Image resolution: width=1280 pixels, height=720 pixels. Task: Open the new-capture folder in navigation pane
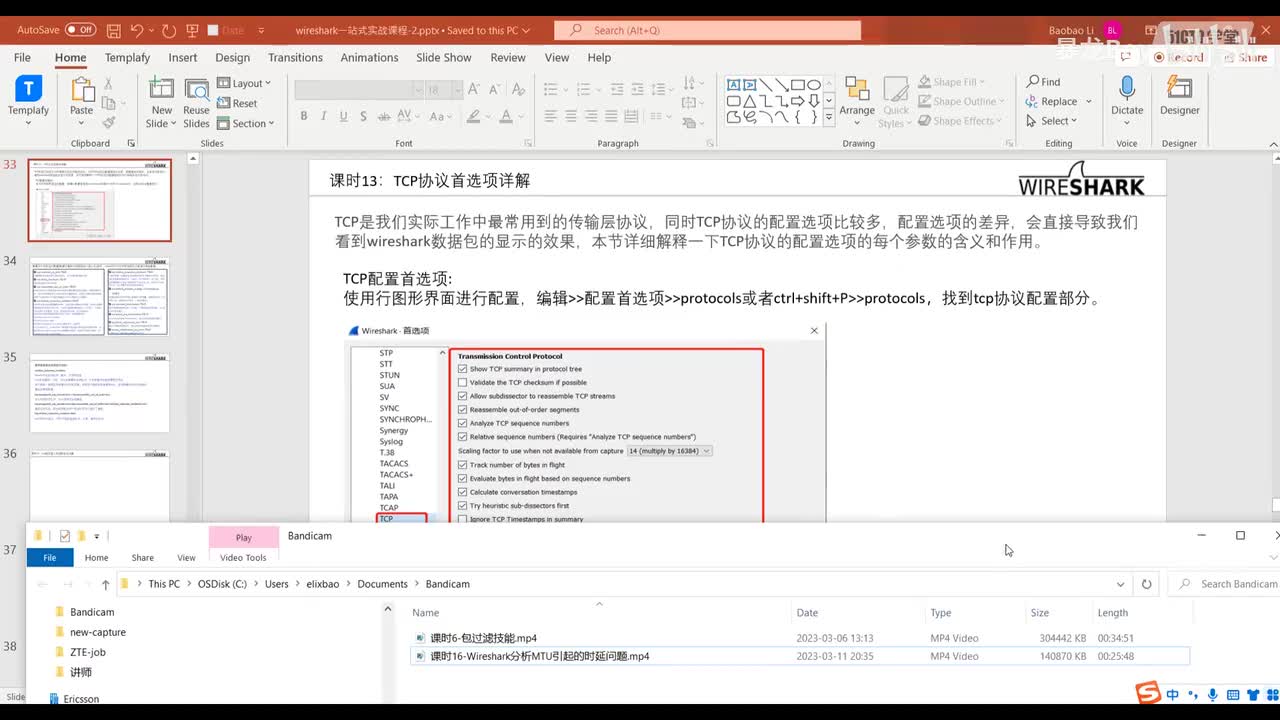tap(98, 632)
